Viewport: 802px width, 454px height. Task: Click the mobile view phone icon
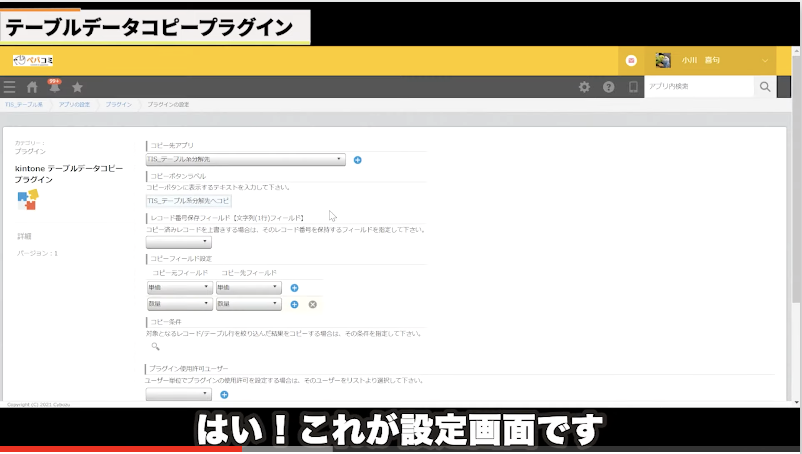click(632, 88)
